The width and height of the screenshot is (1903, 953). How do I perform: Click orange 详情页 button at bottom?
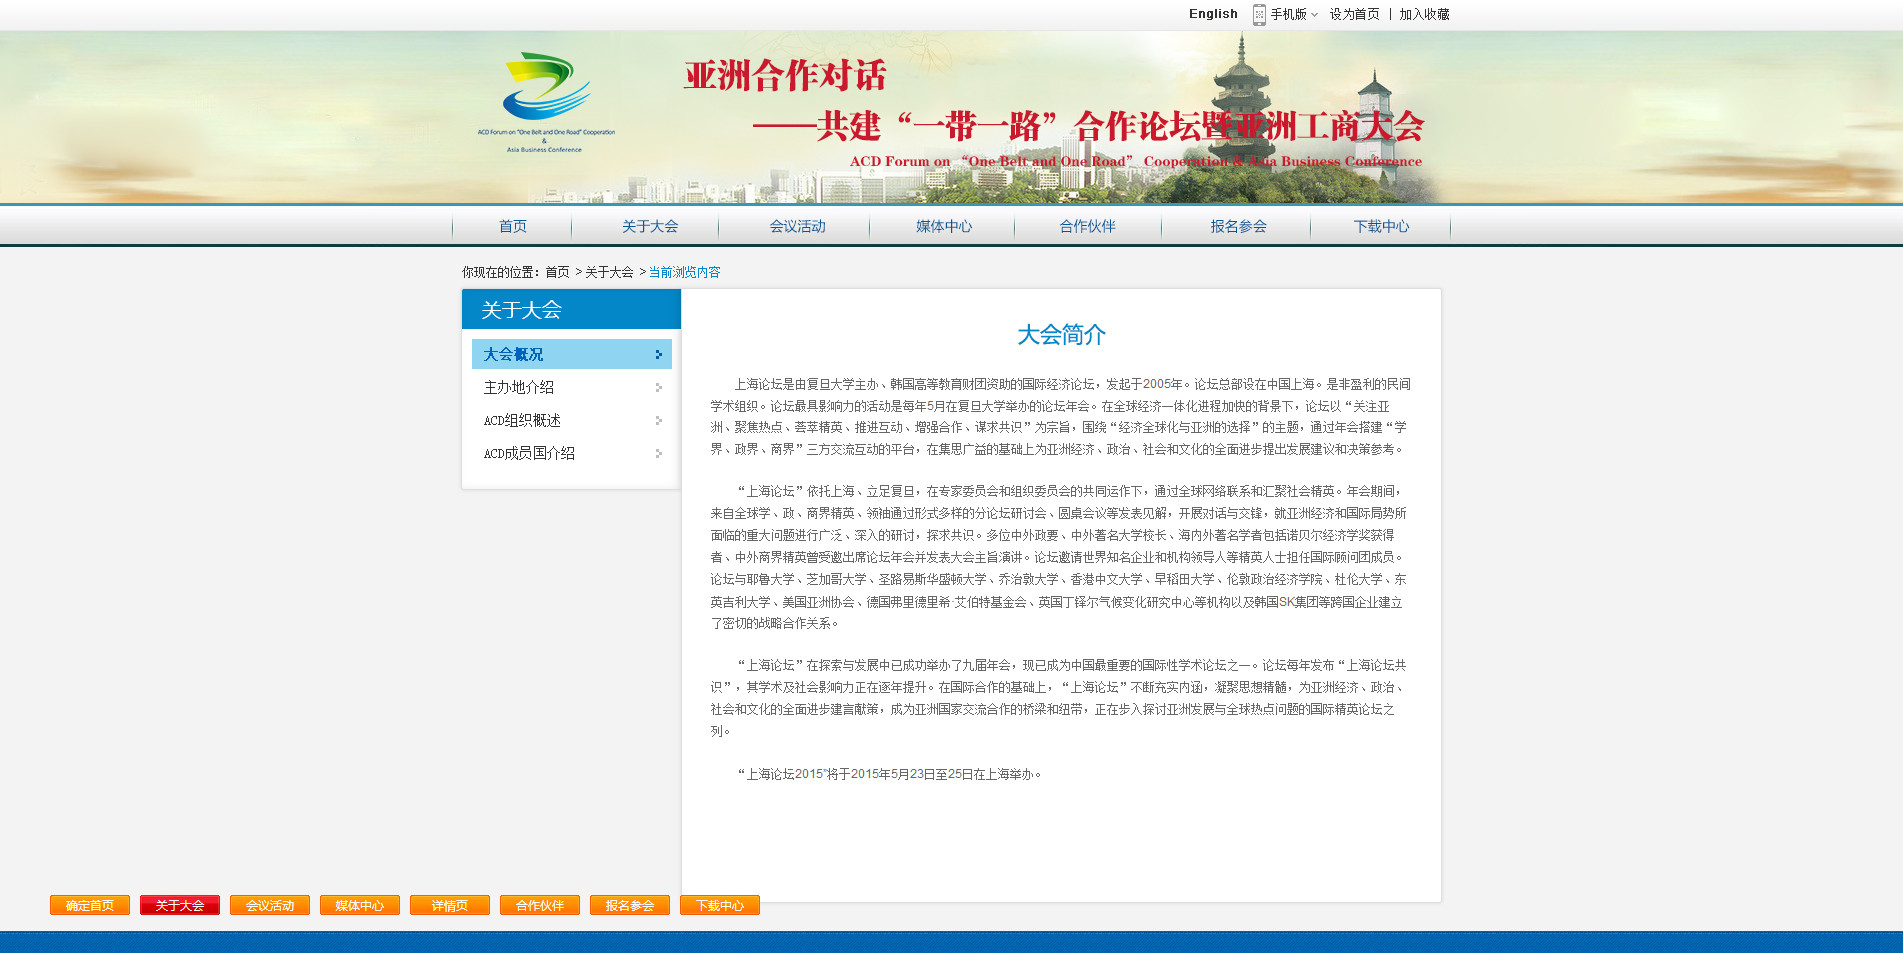click(x=450, y=905)
